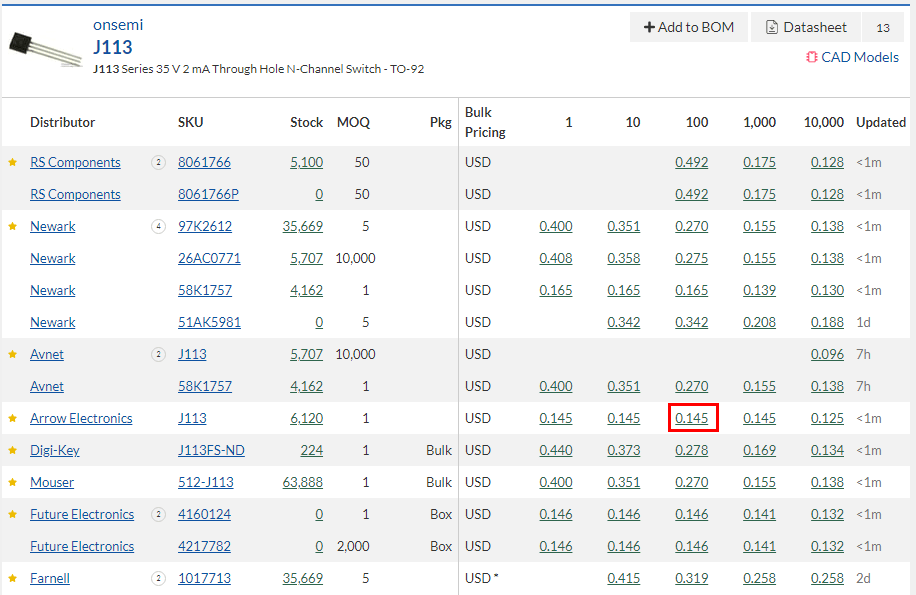916x595 pixels.
Task: Expand Farnell offers count badge
Action: pyautogui.click(x=158, y=578)
